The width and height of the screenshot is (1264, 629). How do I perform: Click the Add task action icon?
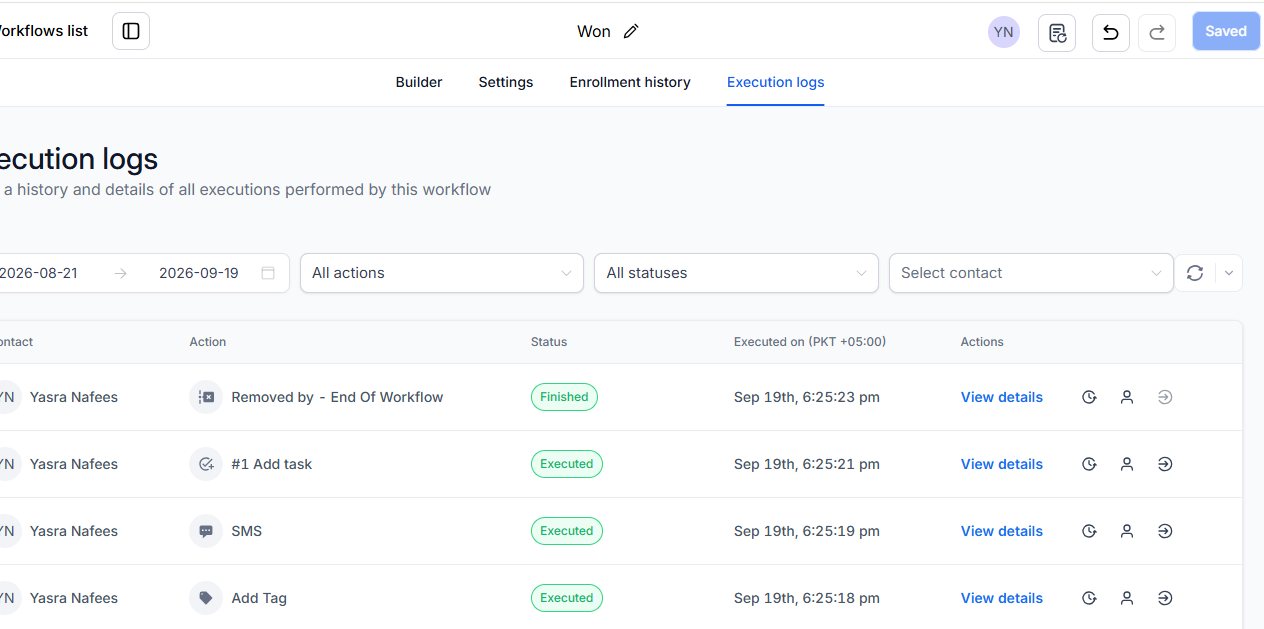[x=206, y=464]
